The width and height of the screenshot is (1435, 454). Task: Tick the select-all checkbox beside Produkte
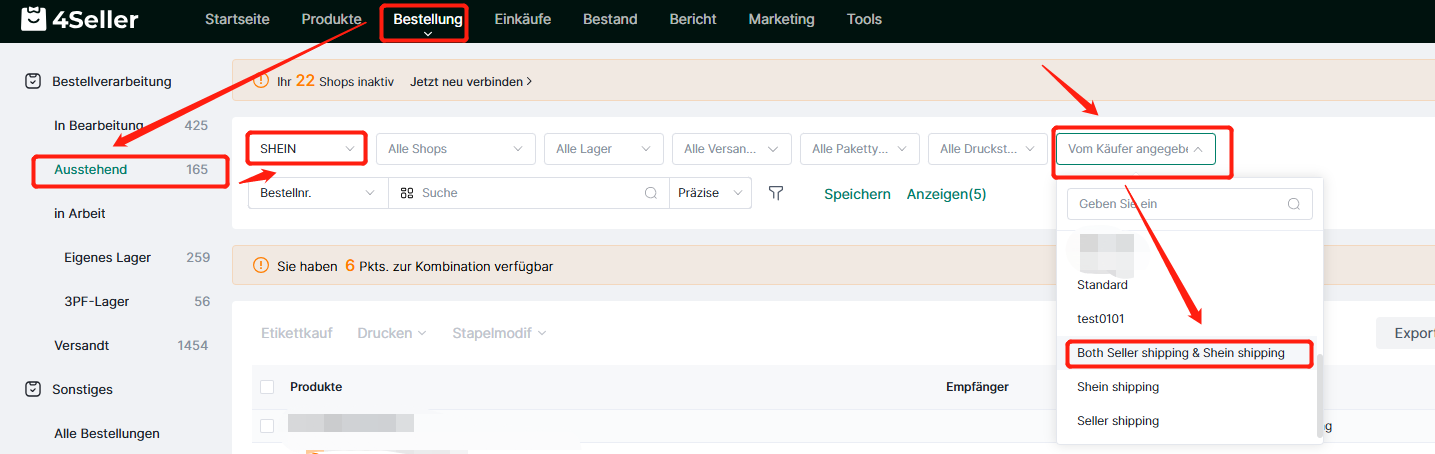tap(267, 387)
